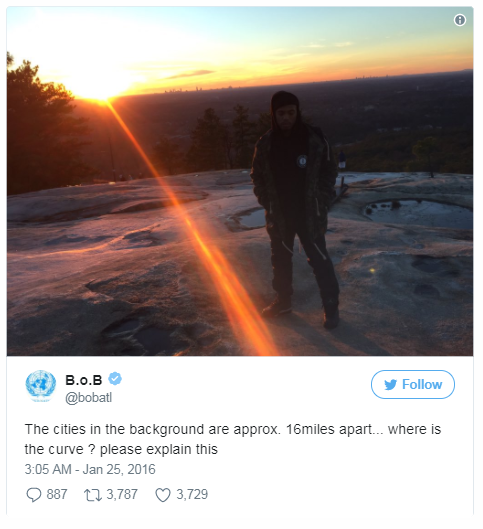View the 3,787 retweets count
The height and width of the screenshot is (529, 483).
(x=122, y=495)
